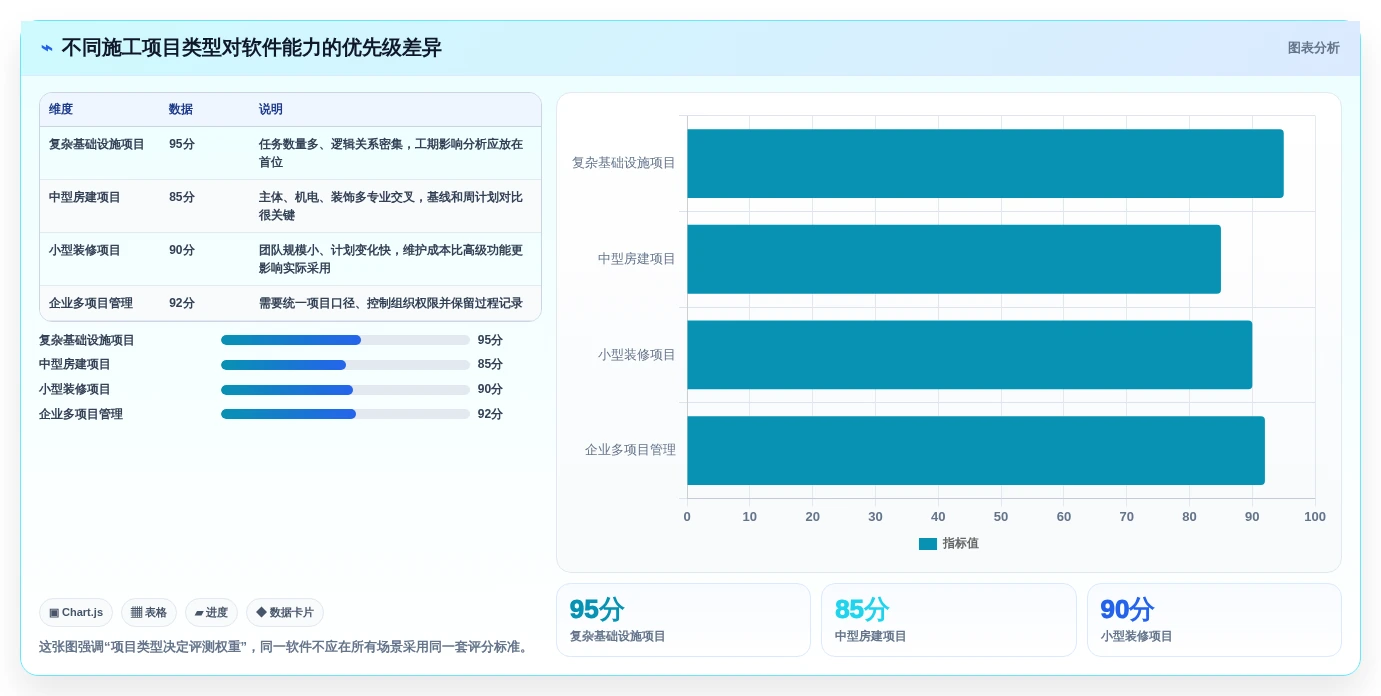This screenshot has width=1381, height=696.
Task: Click the 95分 table value
Action: coord(182,144)
